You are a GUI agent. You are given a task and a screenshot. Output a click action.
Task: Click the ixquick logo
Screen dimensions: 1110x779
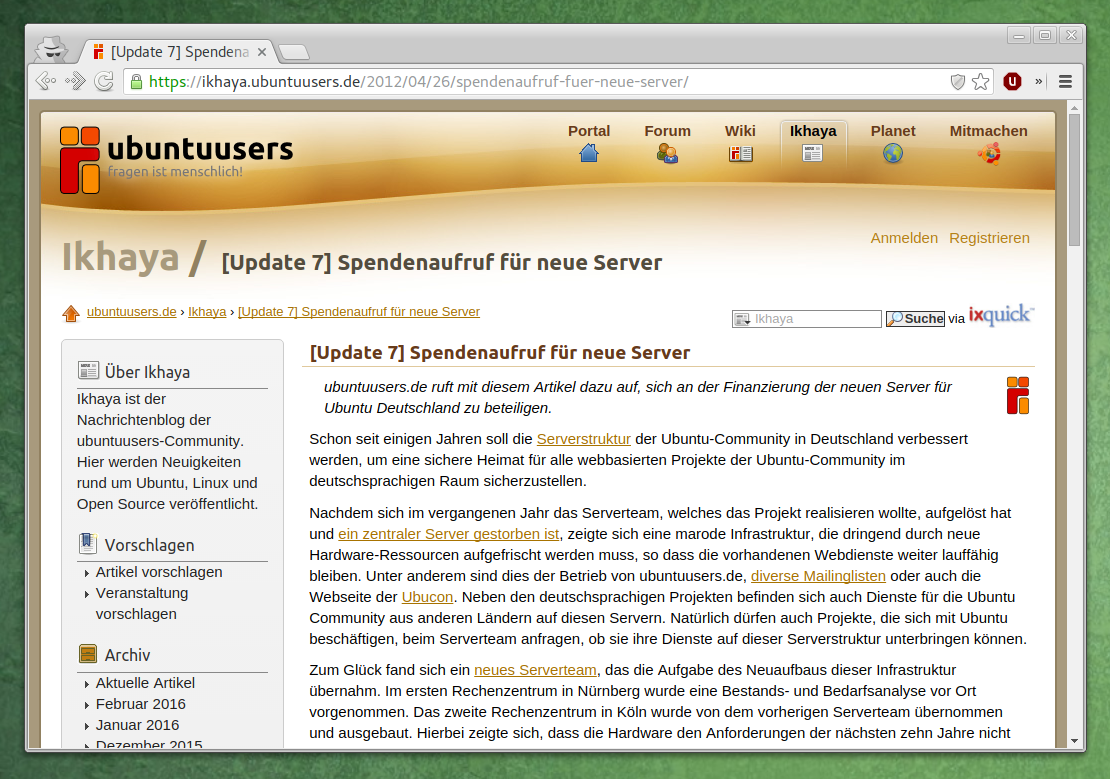coord(1001,314)
